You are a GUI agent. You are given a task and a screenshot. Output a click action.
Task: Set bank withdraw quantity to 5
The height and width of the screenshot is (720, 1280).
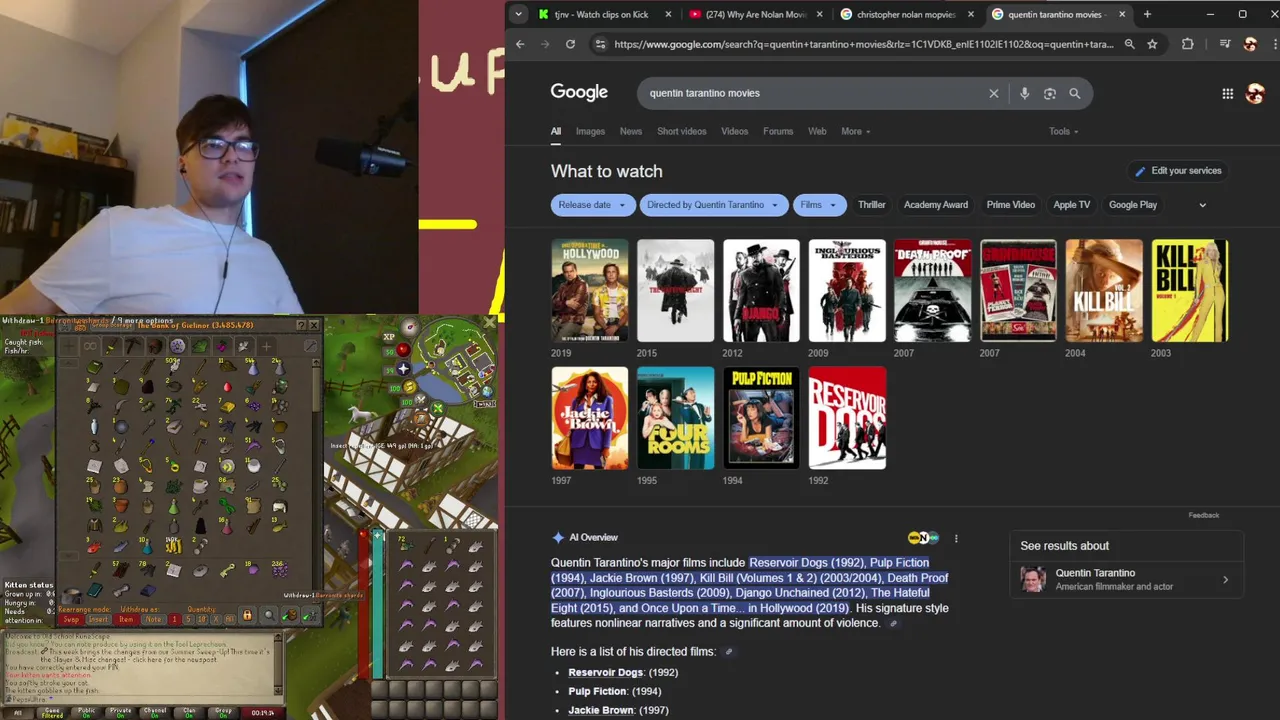[189, 619]
